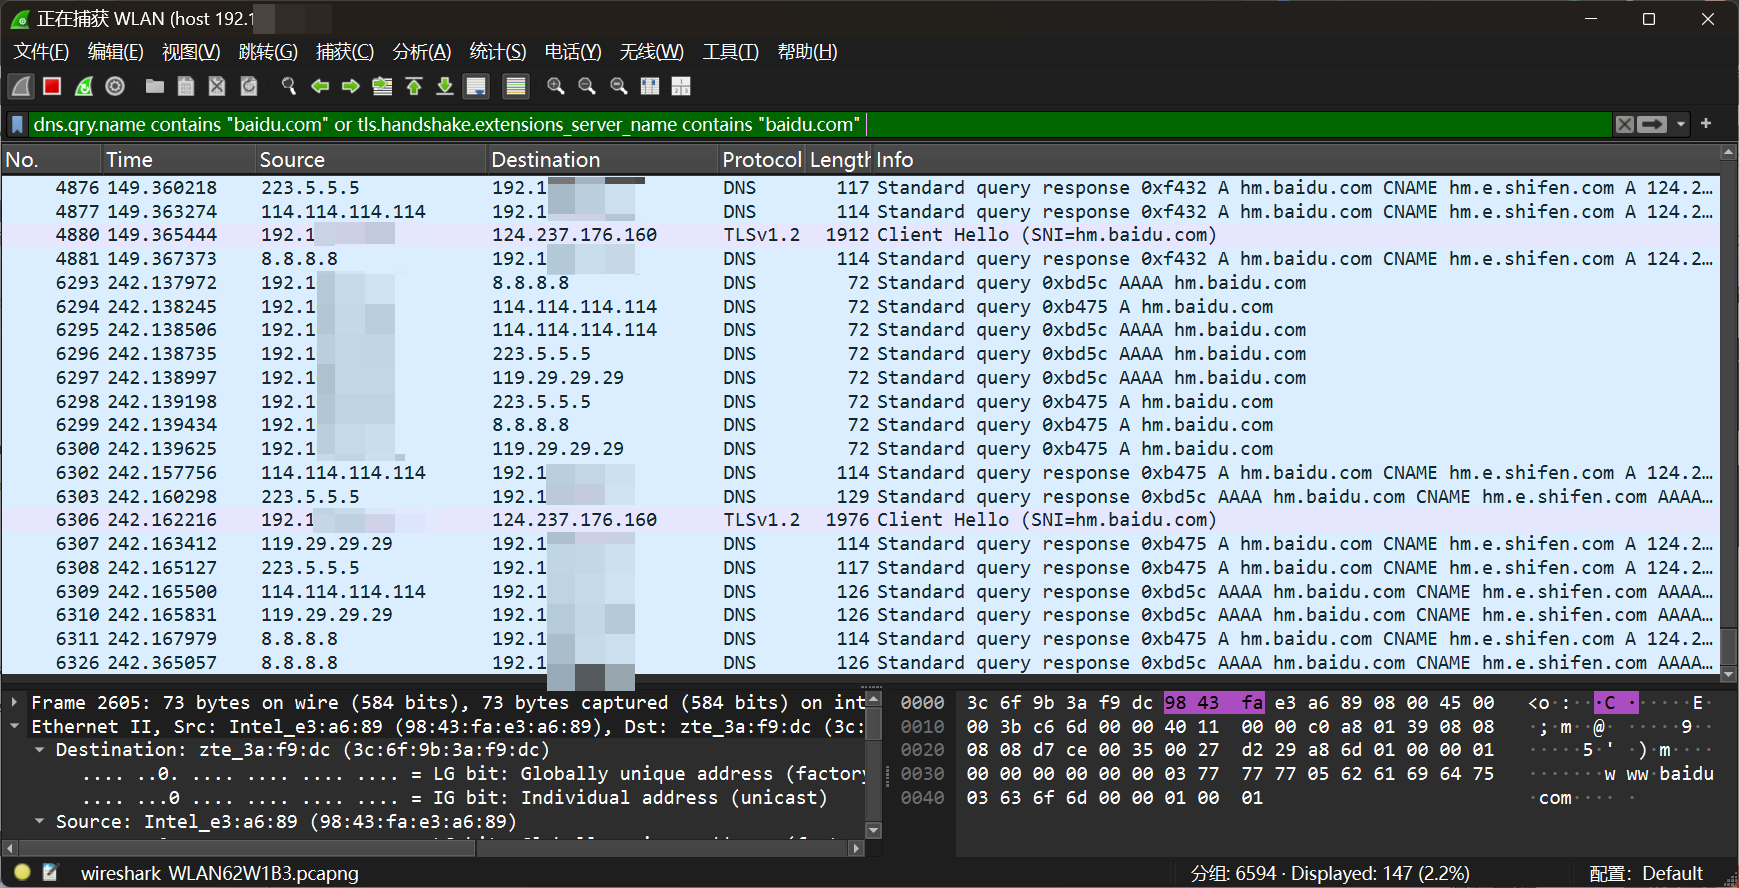Stop the running capture with the red square
1739x888 pixels.
tap(52, 86)
